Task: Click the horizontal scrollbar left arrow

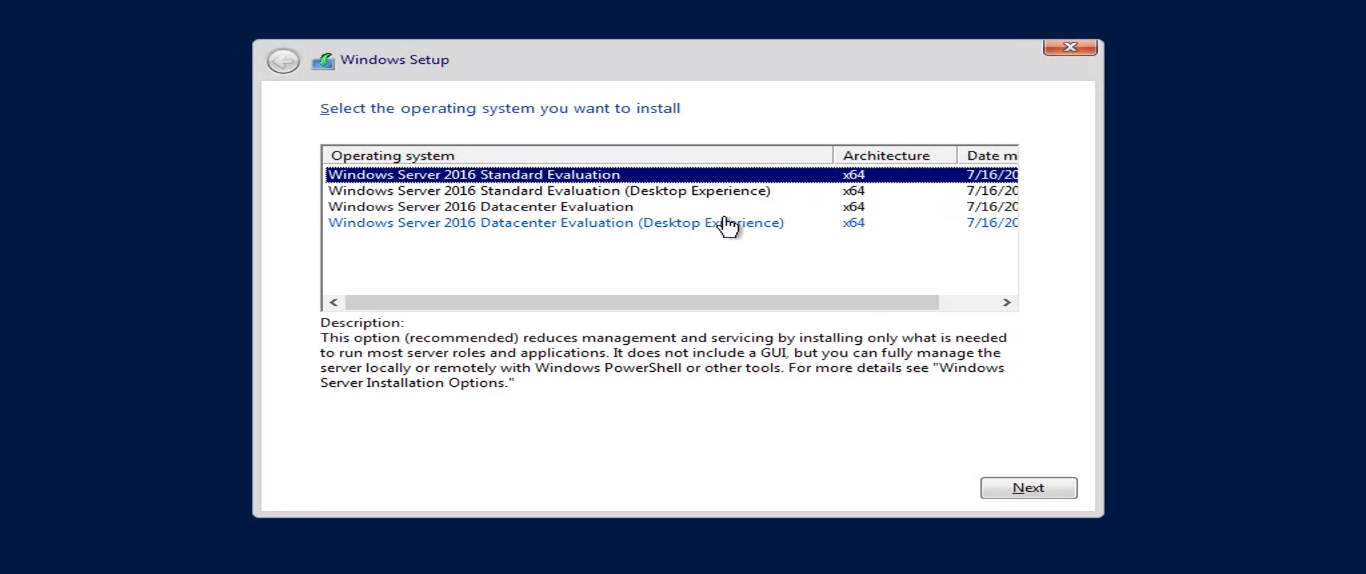Action: tap(334, 302)
